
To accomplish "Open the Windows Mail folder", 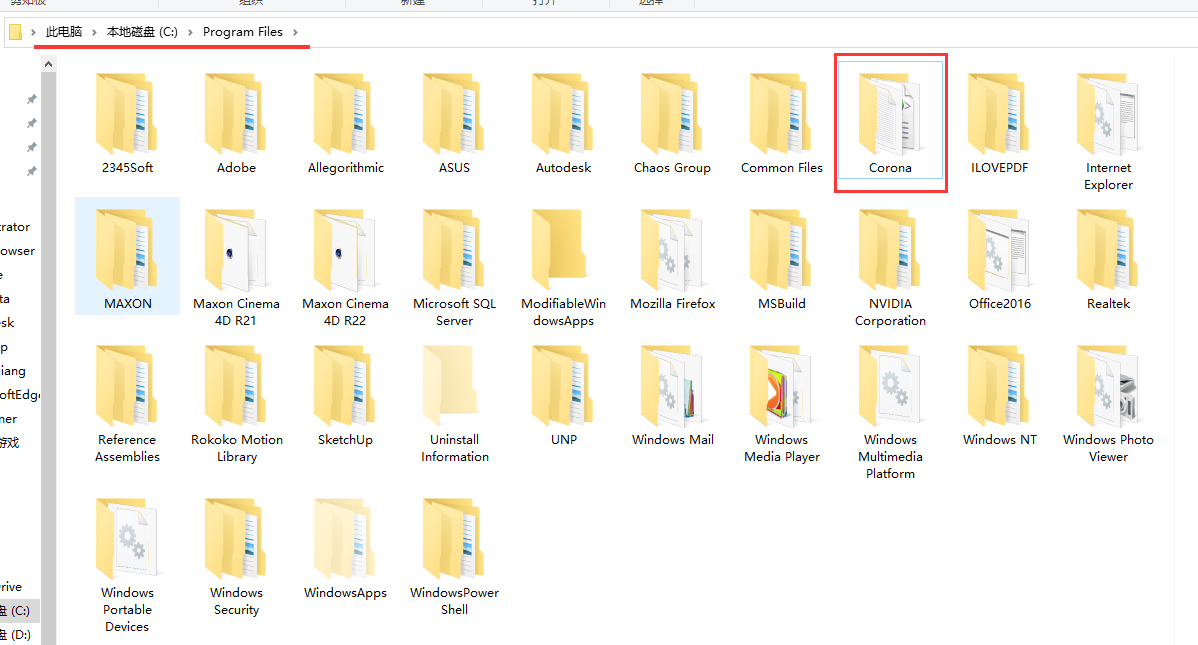I will [x=672, y=394].
